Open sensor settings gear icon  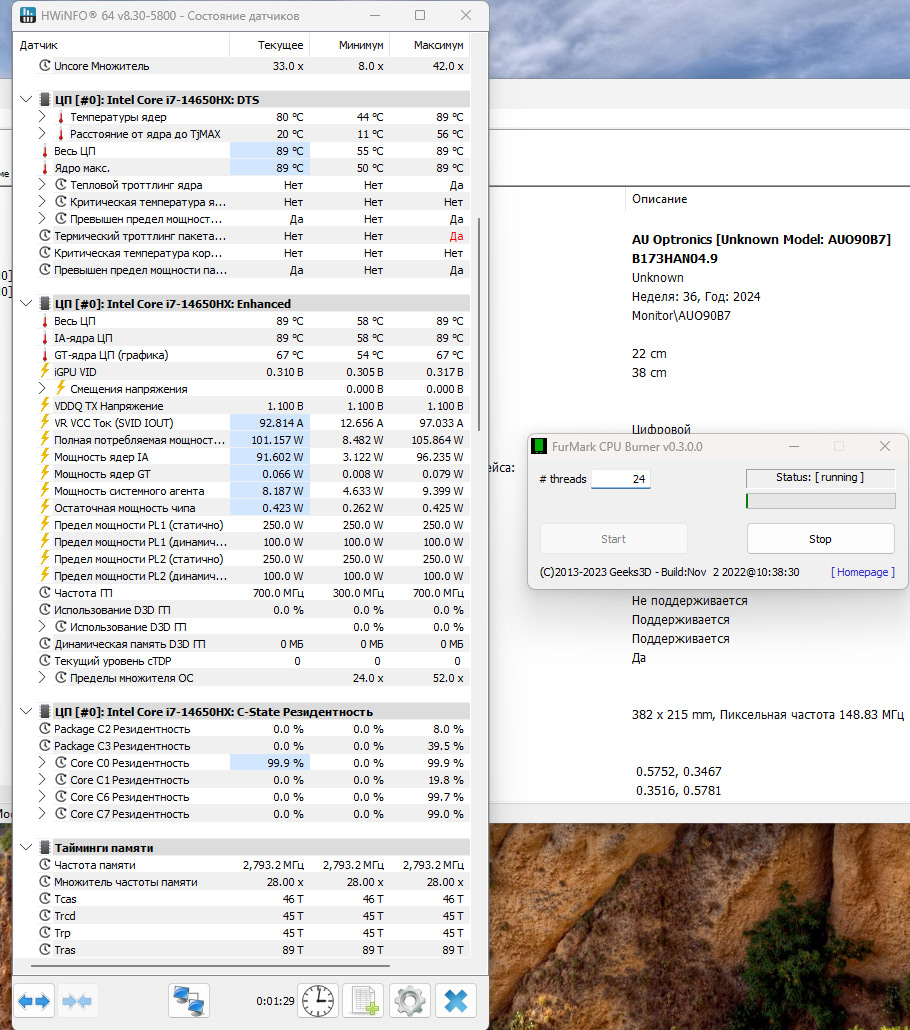pos(409,1000)
